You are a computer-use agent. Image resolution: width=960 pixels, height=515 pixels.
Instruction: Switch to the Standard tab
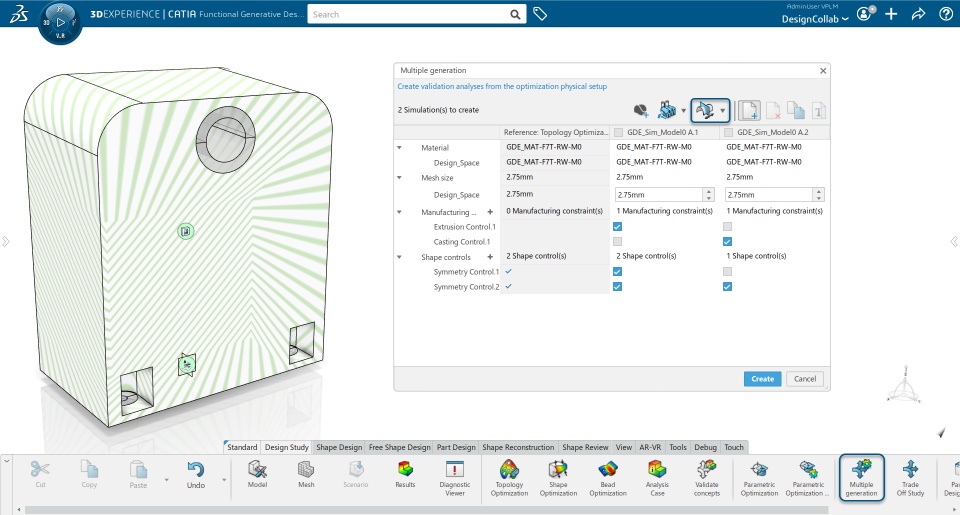[x=242, y=447]
